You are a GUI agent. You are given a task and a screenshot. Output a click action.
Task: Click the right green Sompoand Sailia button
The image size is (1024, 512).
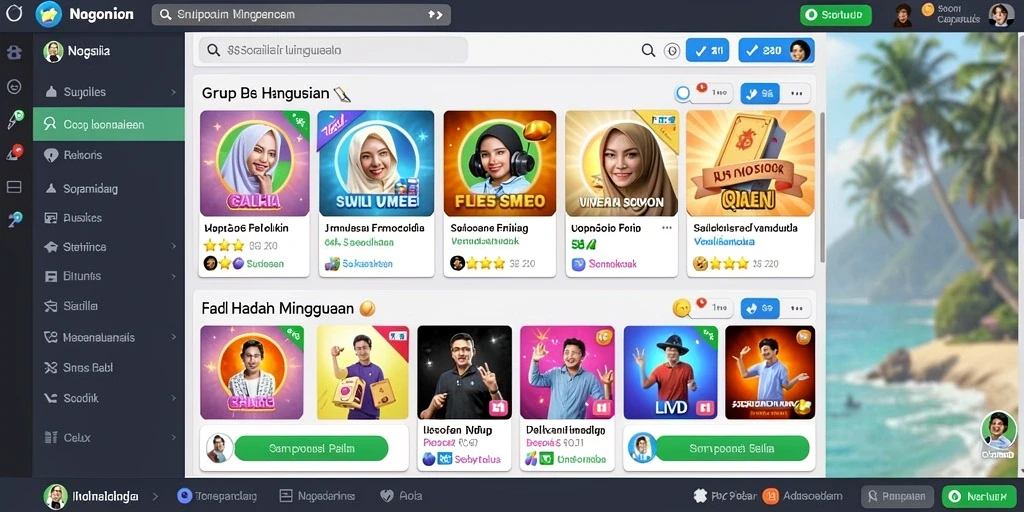[732, 449]
